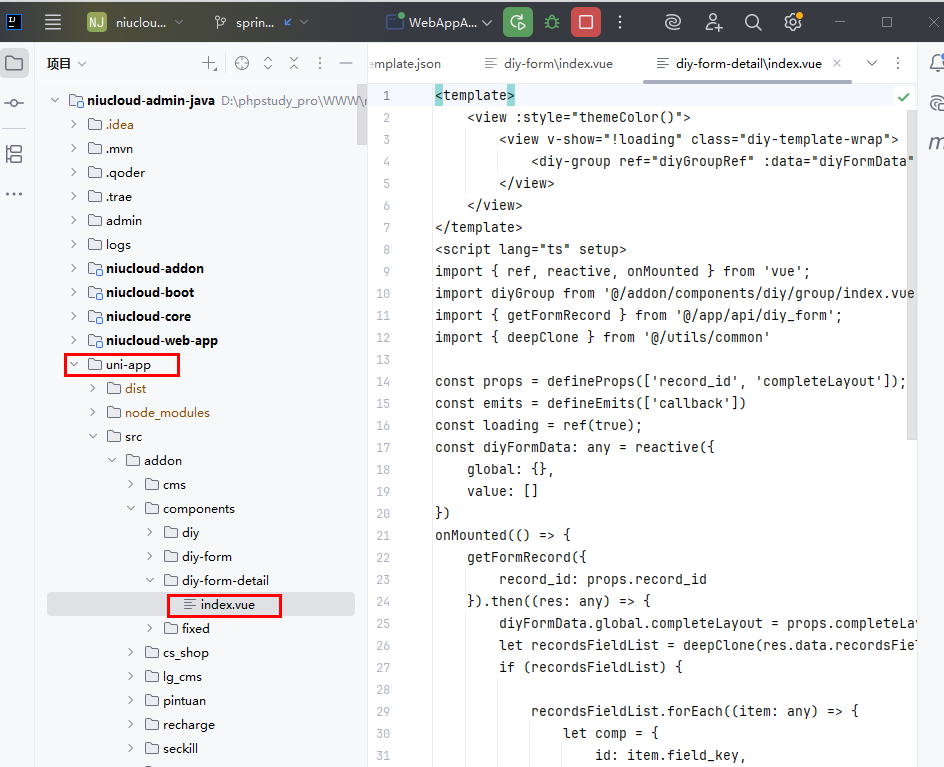
Task: Select index.vue in the project tree
Action: click(x=227, y=604)
